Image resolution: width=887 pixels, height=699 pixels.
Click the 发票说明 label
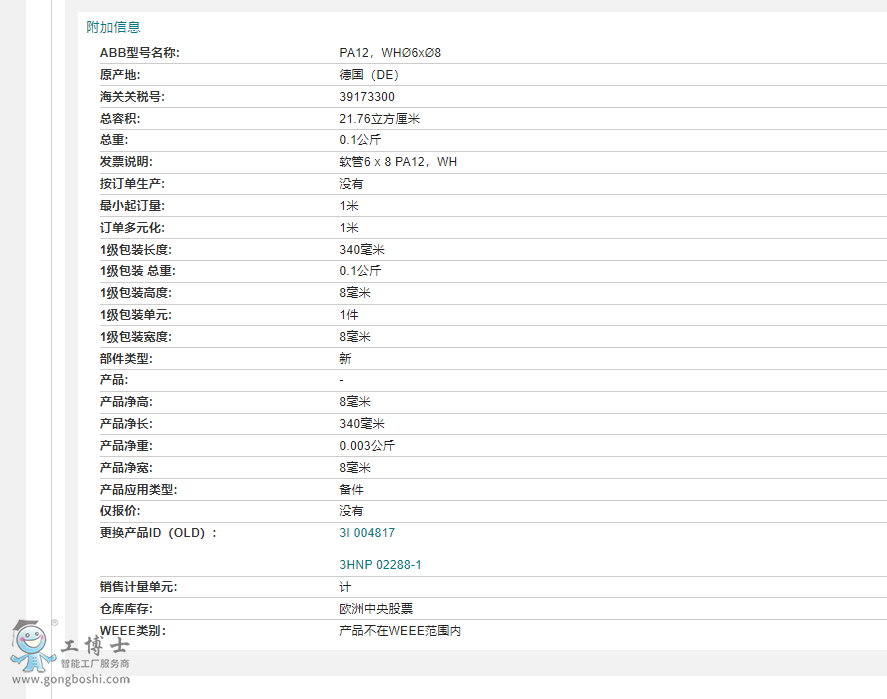point(126,162)
